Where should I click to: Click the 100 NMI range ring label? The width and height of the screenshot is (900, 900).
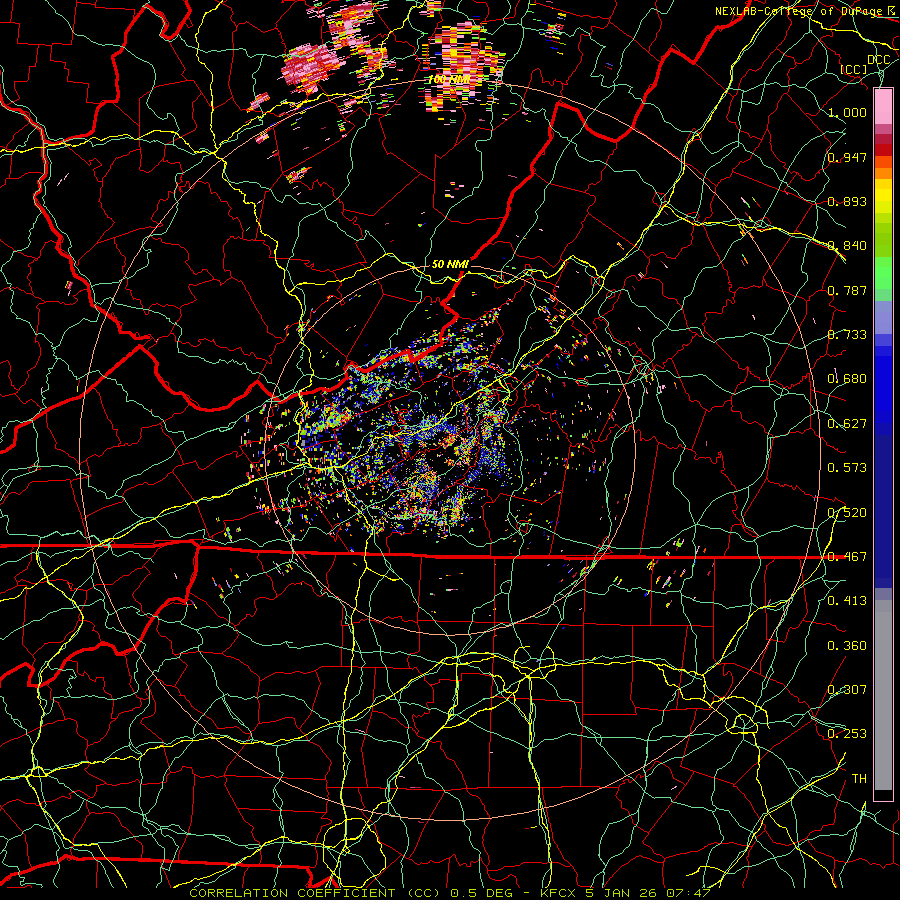[449, 80]
